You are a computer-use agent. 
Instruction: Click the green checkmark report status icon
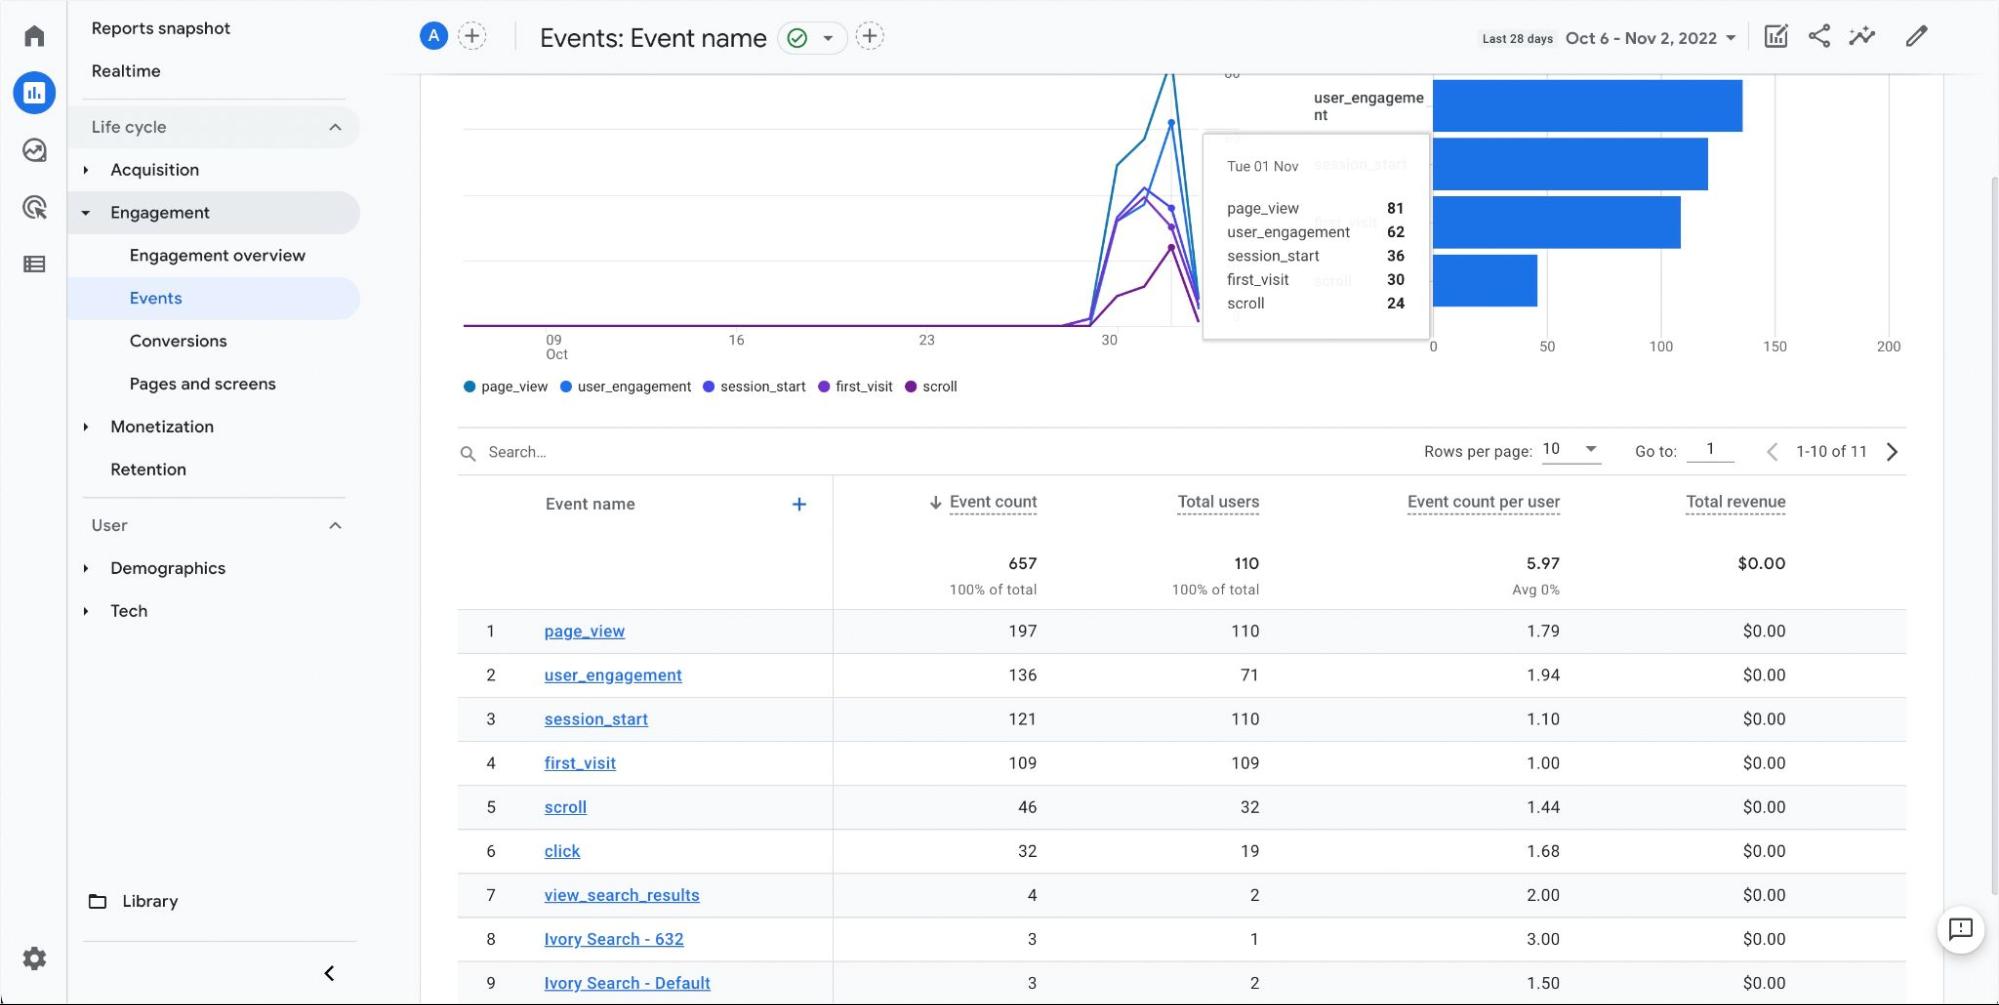[797, 38]
